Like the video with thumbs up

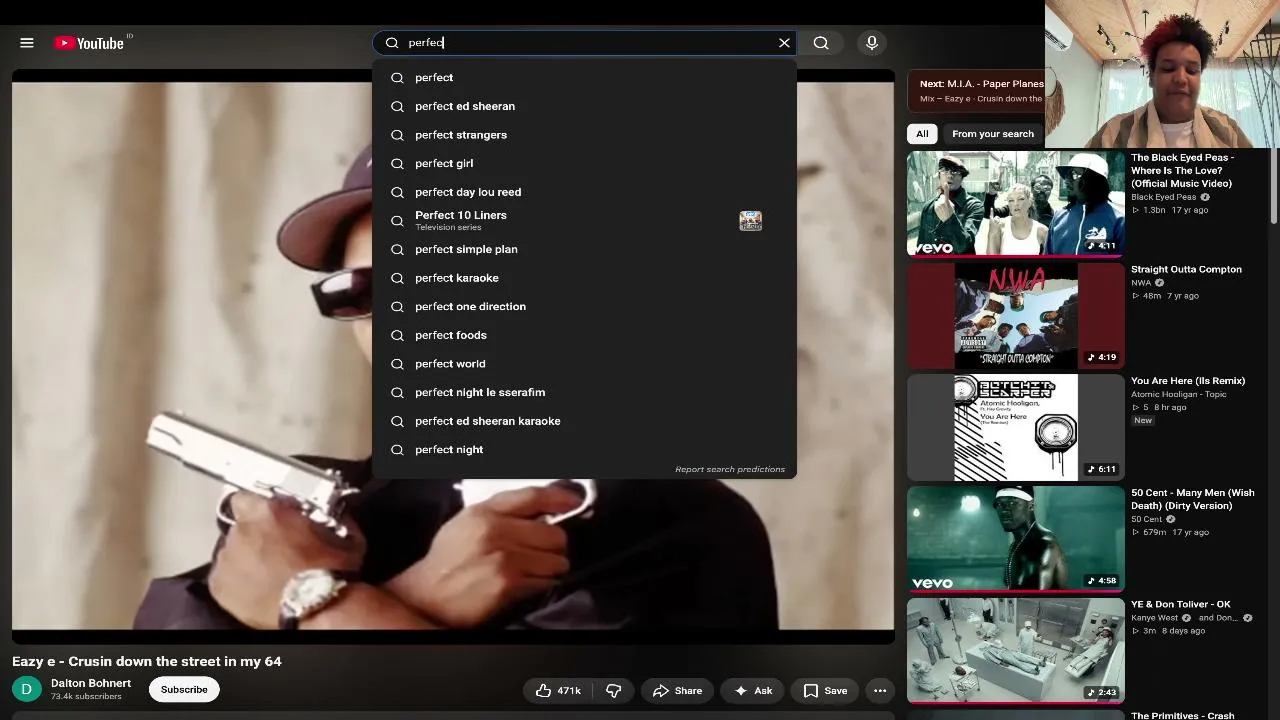558,690
